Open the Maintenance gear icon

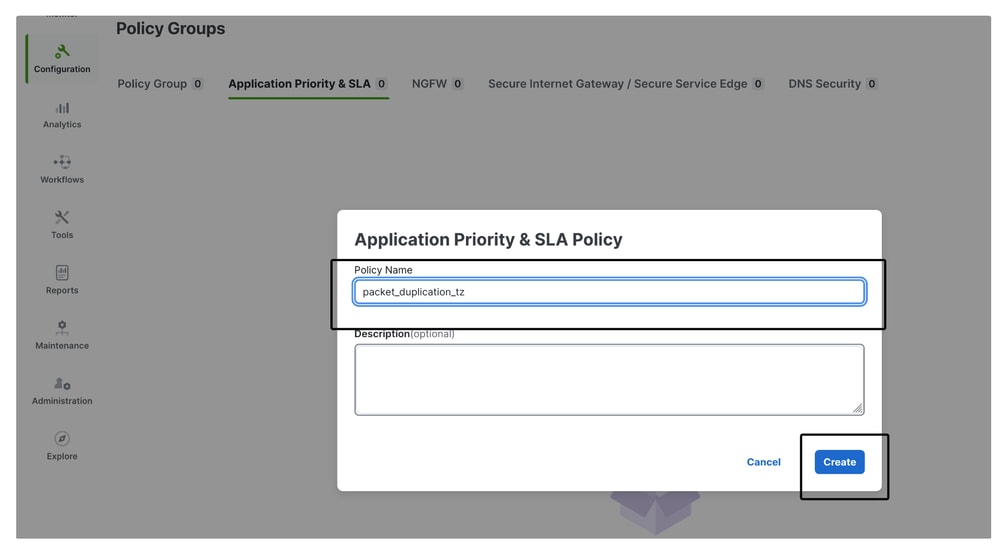coord(62,327)
